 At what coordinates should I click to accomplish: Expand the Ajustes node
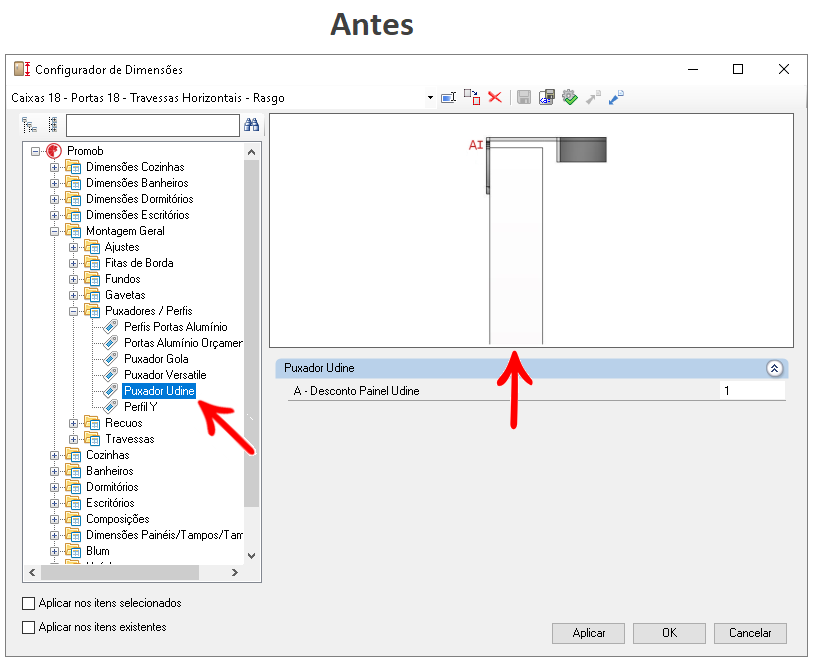click(x=73, y=248)
